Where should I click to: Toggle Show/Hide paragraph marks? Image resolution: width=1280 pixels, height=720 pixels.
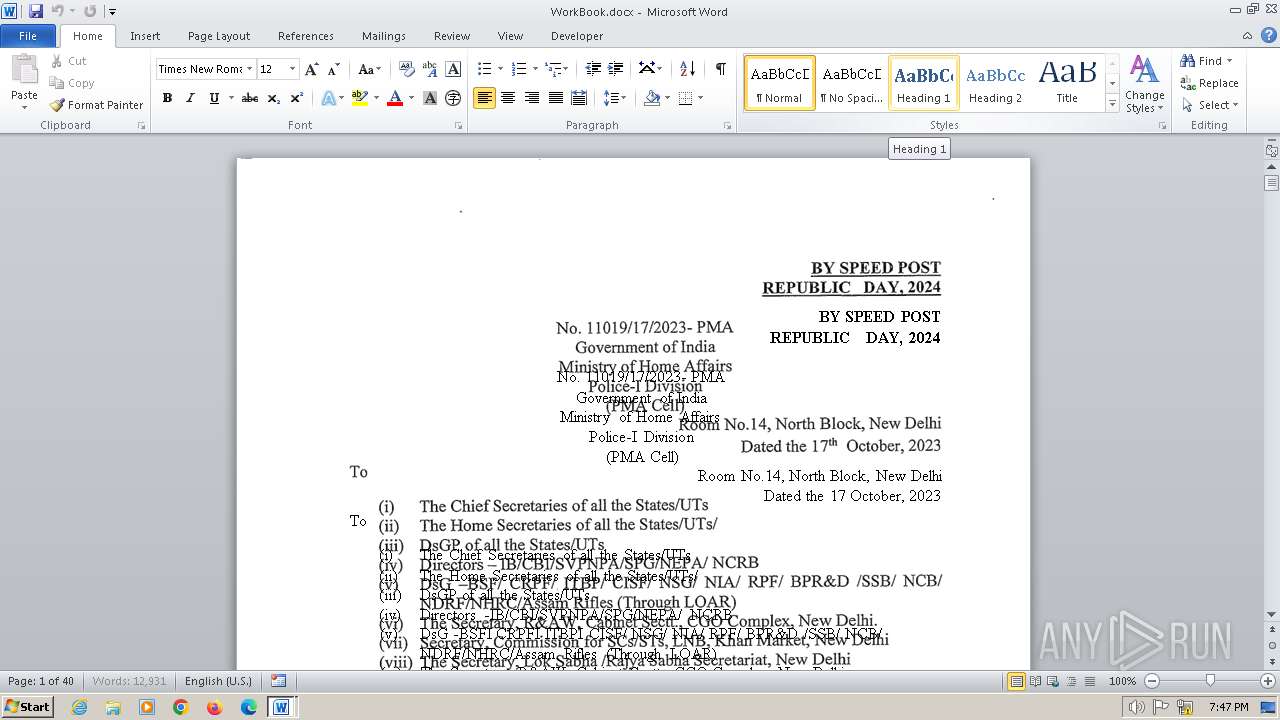[720, 69]
